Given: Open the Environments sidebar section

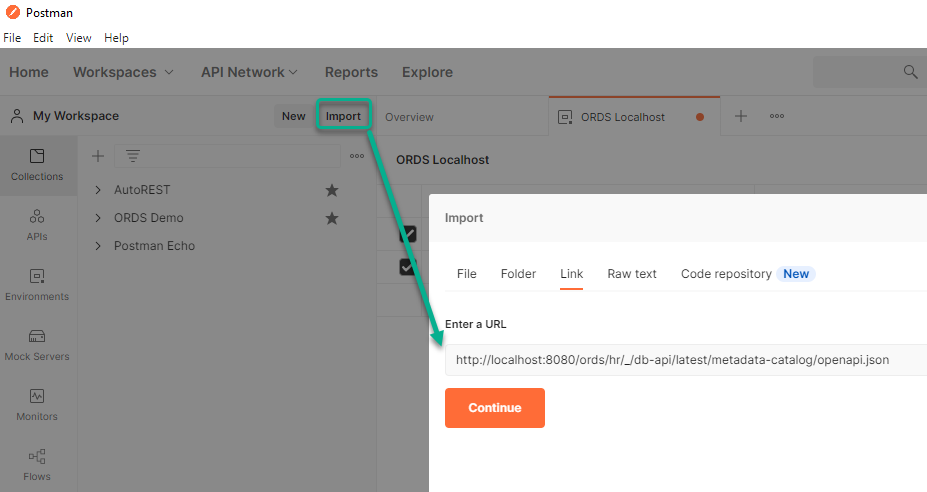Looking at the screenshot, I should pyautogui.click(x=37, y=285).
